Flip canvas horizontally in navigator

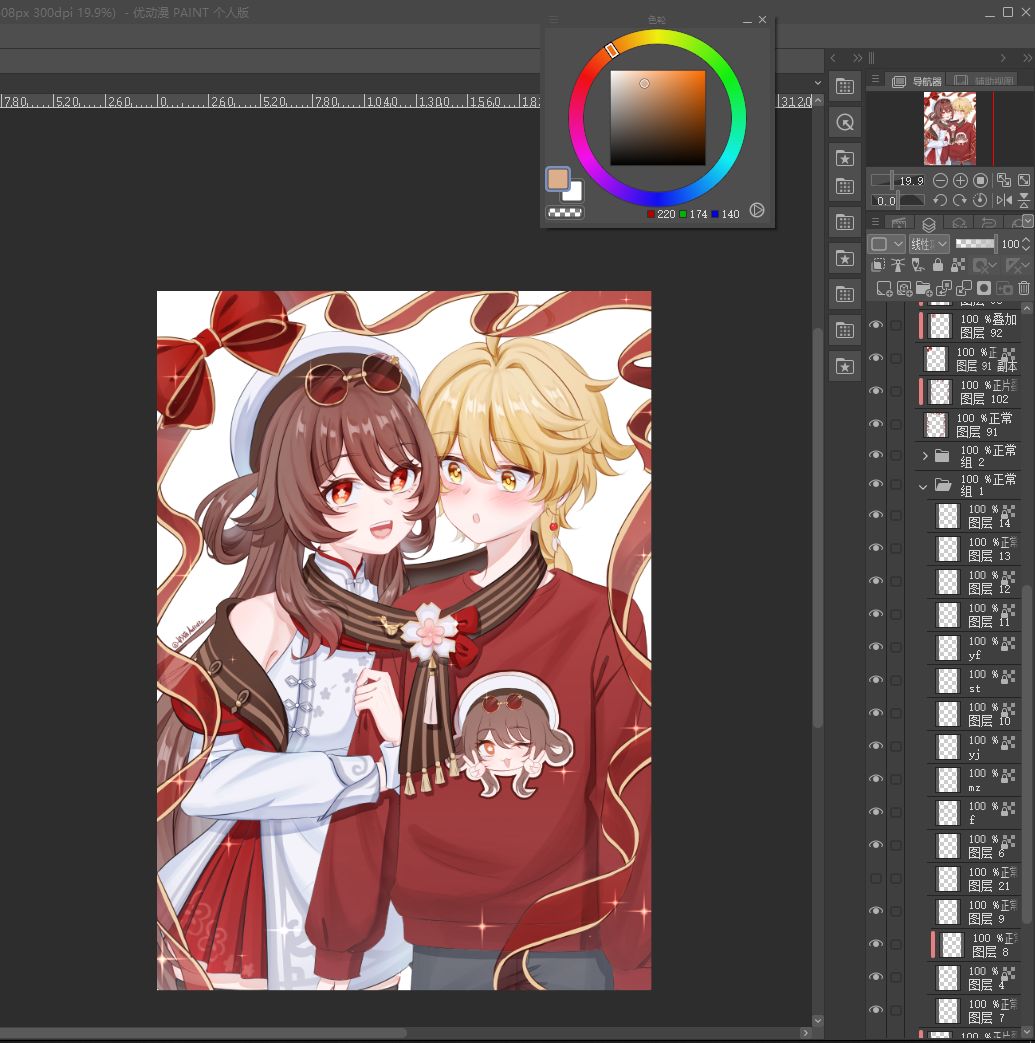(1004, 200)
